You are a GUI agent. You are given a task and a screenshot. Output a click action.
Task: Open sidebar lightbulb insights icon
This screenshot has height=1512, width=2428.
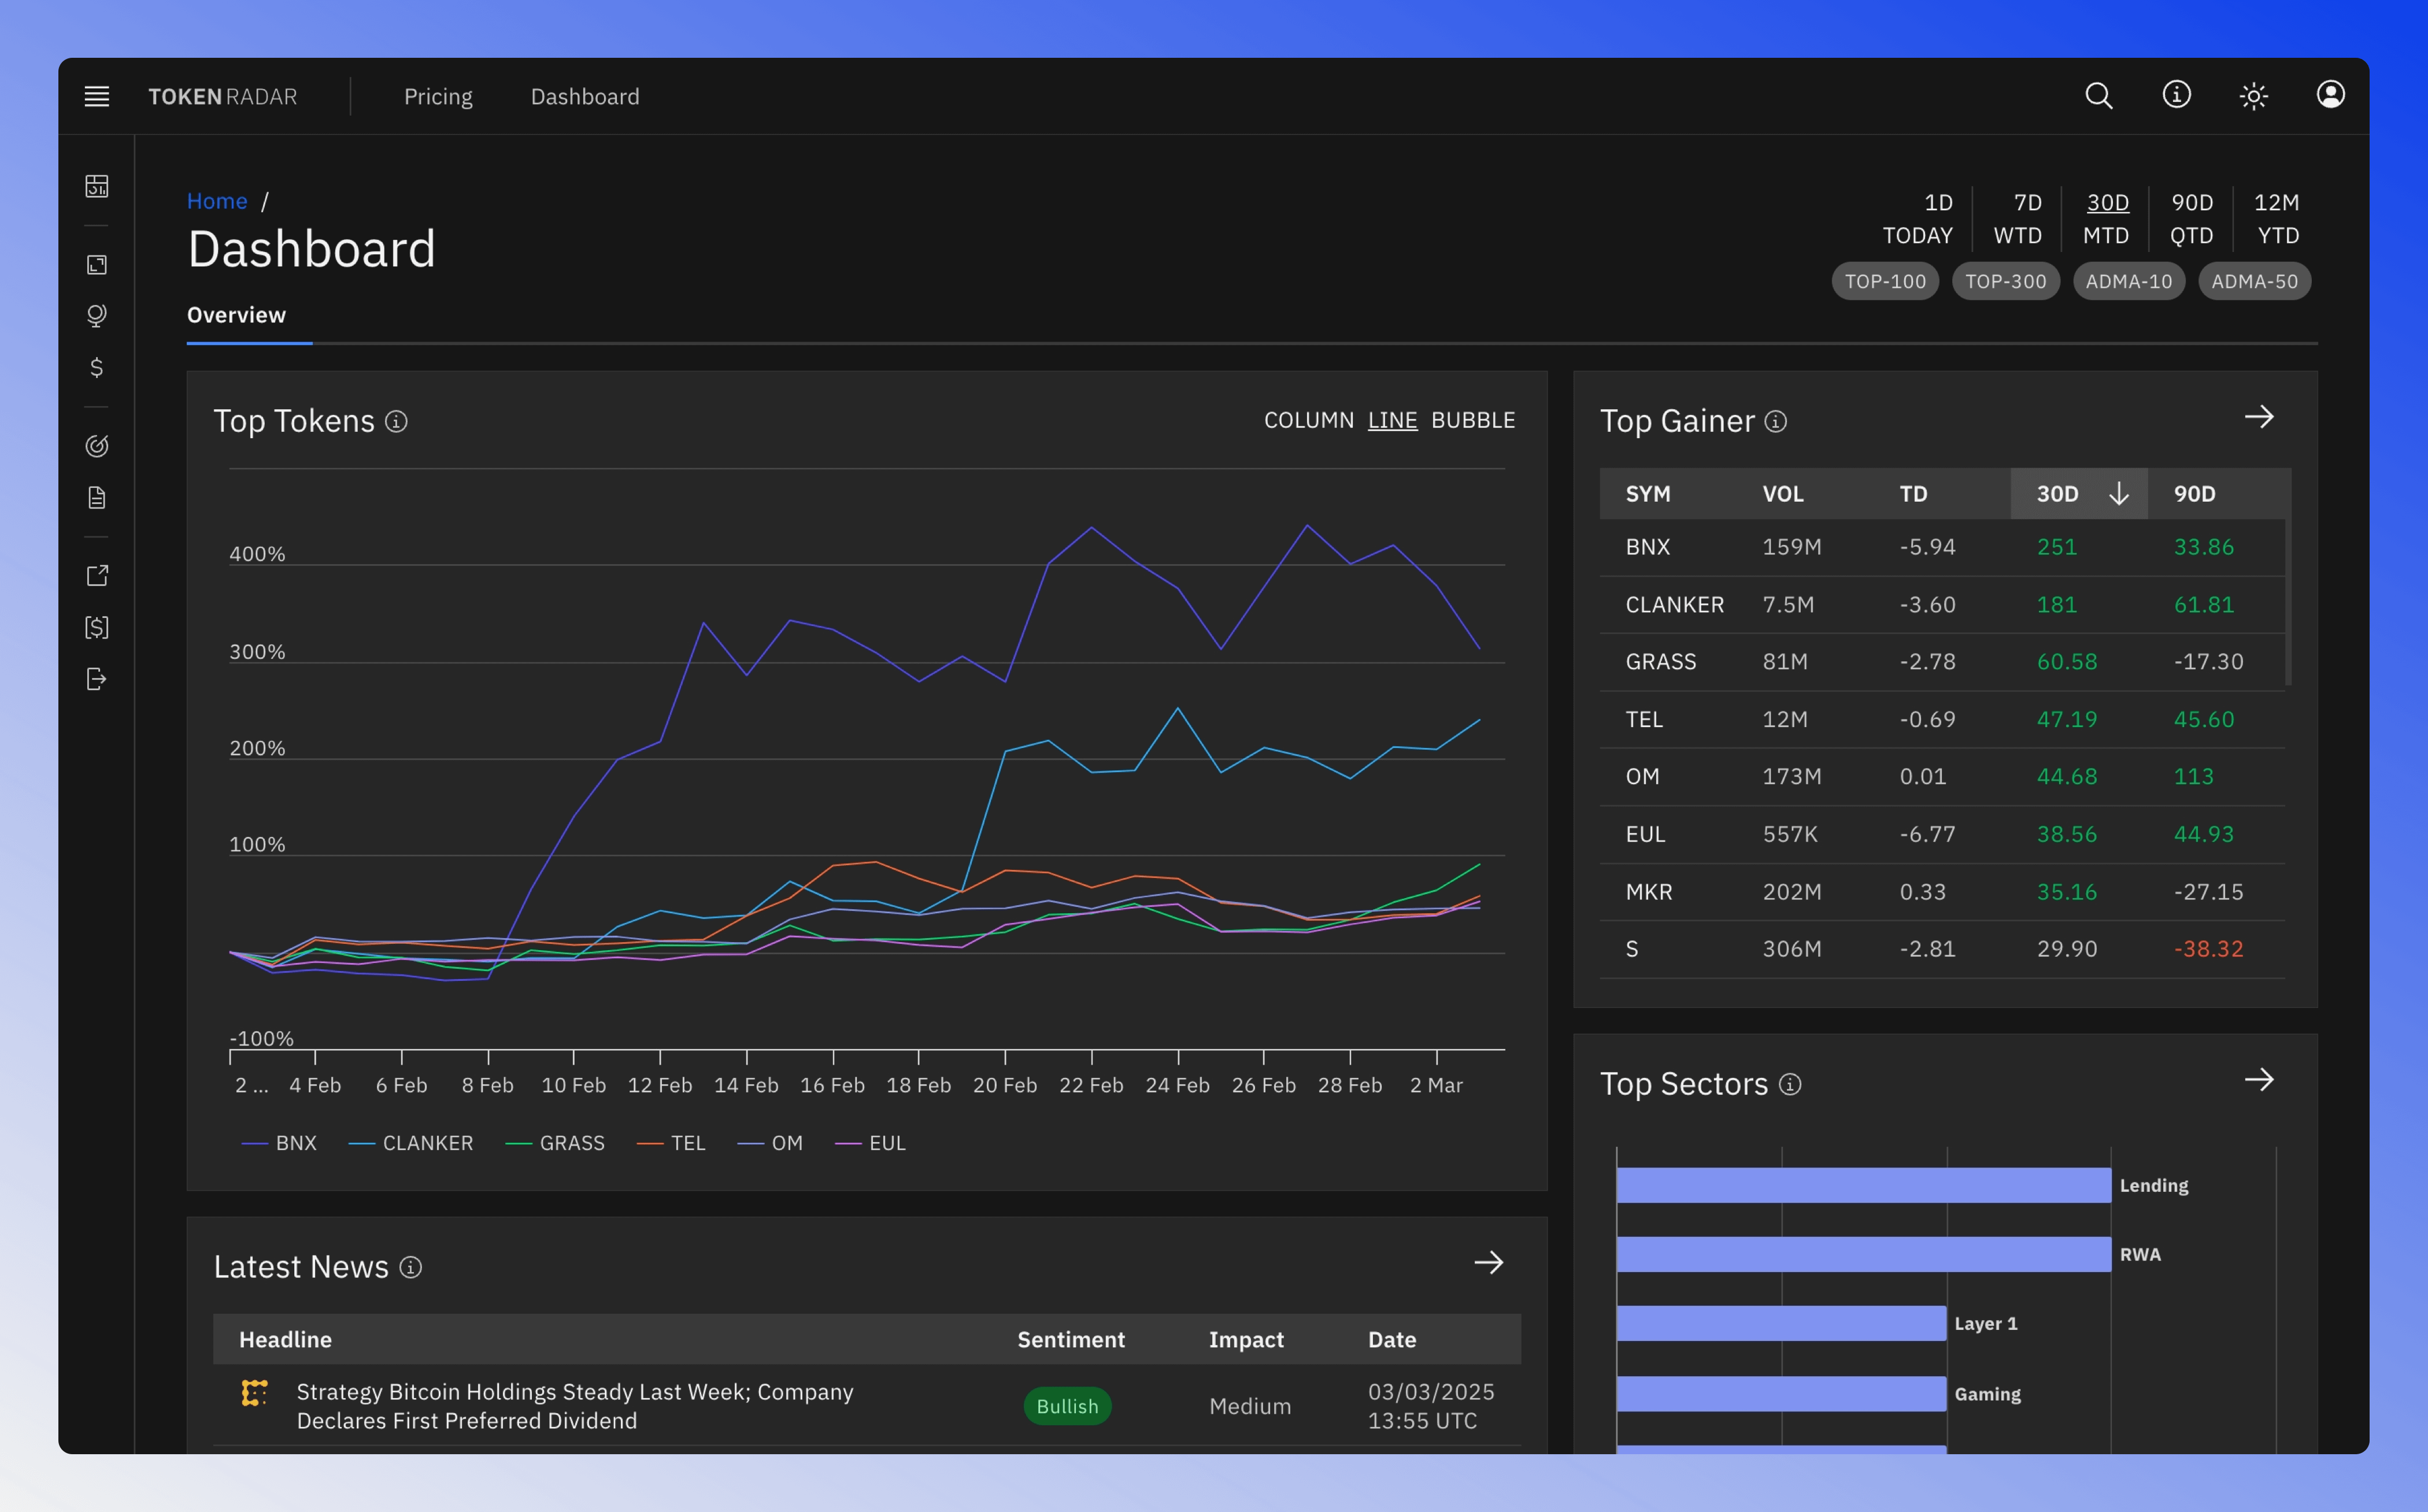[97, 316]
